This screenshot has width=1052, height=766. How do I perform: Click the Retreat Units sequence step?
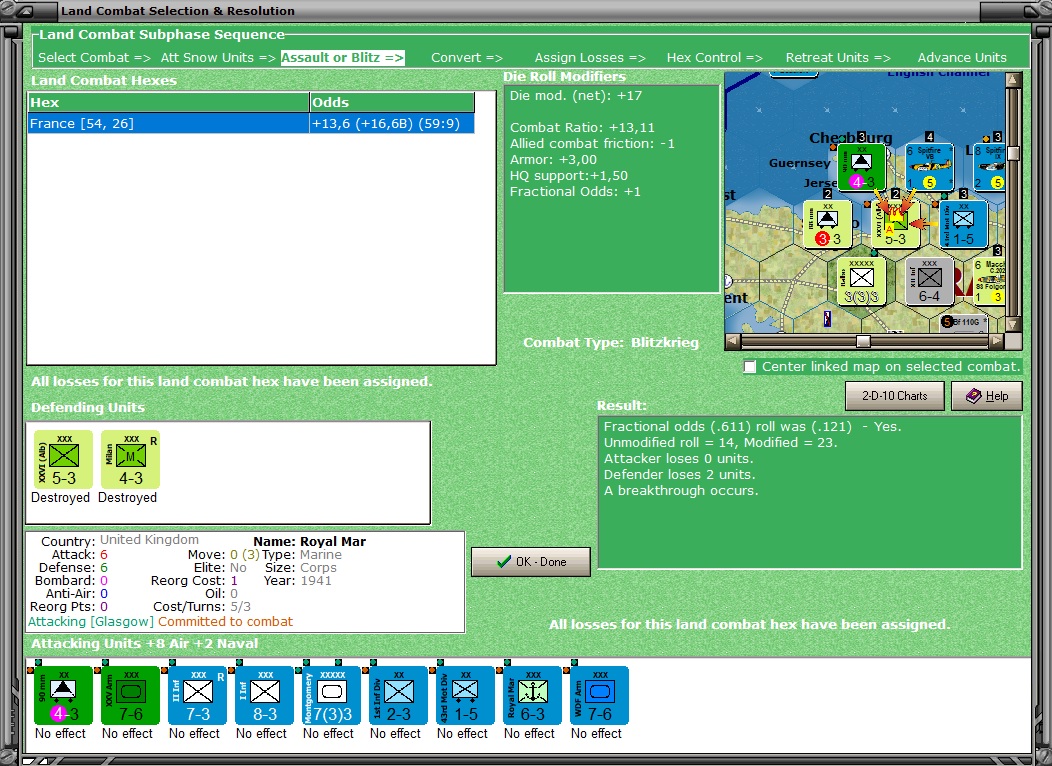(837, 57)
